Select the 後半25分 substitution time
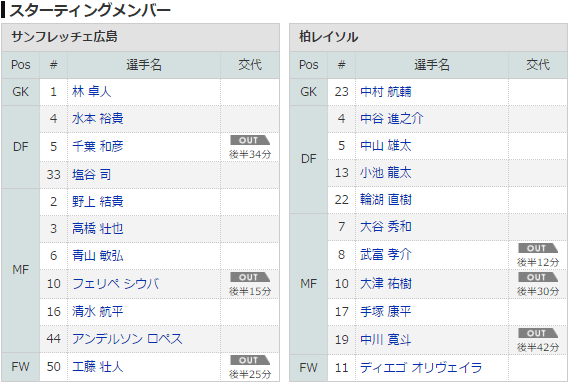This screenshot has width=573, height=387. (250, 375)
